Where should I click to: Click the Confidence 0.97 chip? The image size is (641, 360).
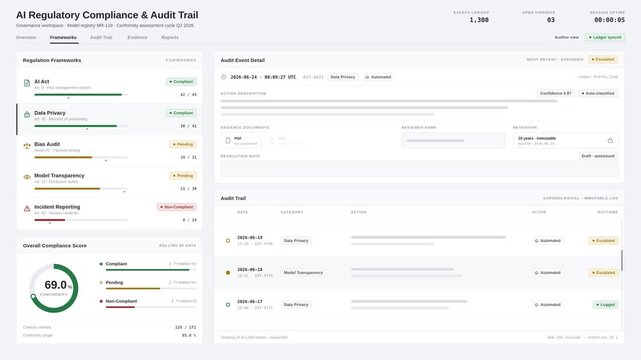coord(556,93)
